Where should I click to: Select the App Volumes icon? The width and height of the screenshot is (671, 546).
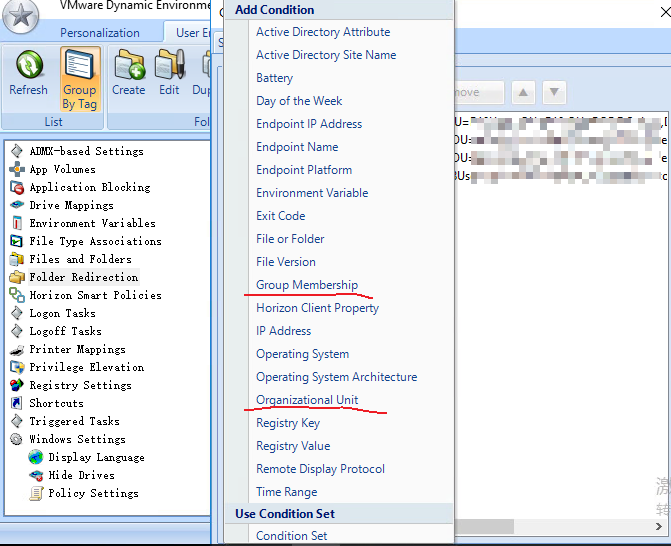(17, 169)
